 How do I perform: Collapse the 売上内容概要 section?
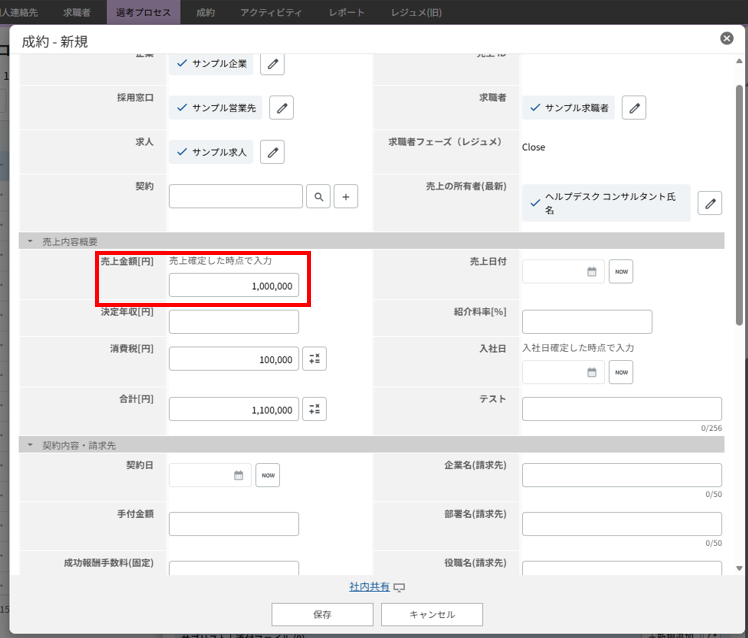pos(30,241)
